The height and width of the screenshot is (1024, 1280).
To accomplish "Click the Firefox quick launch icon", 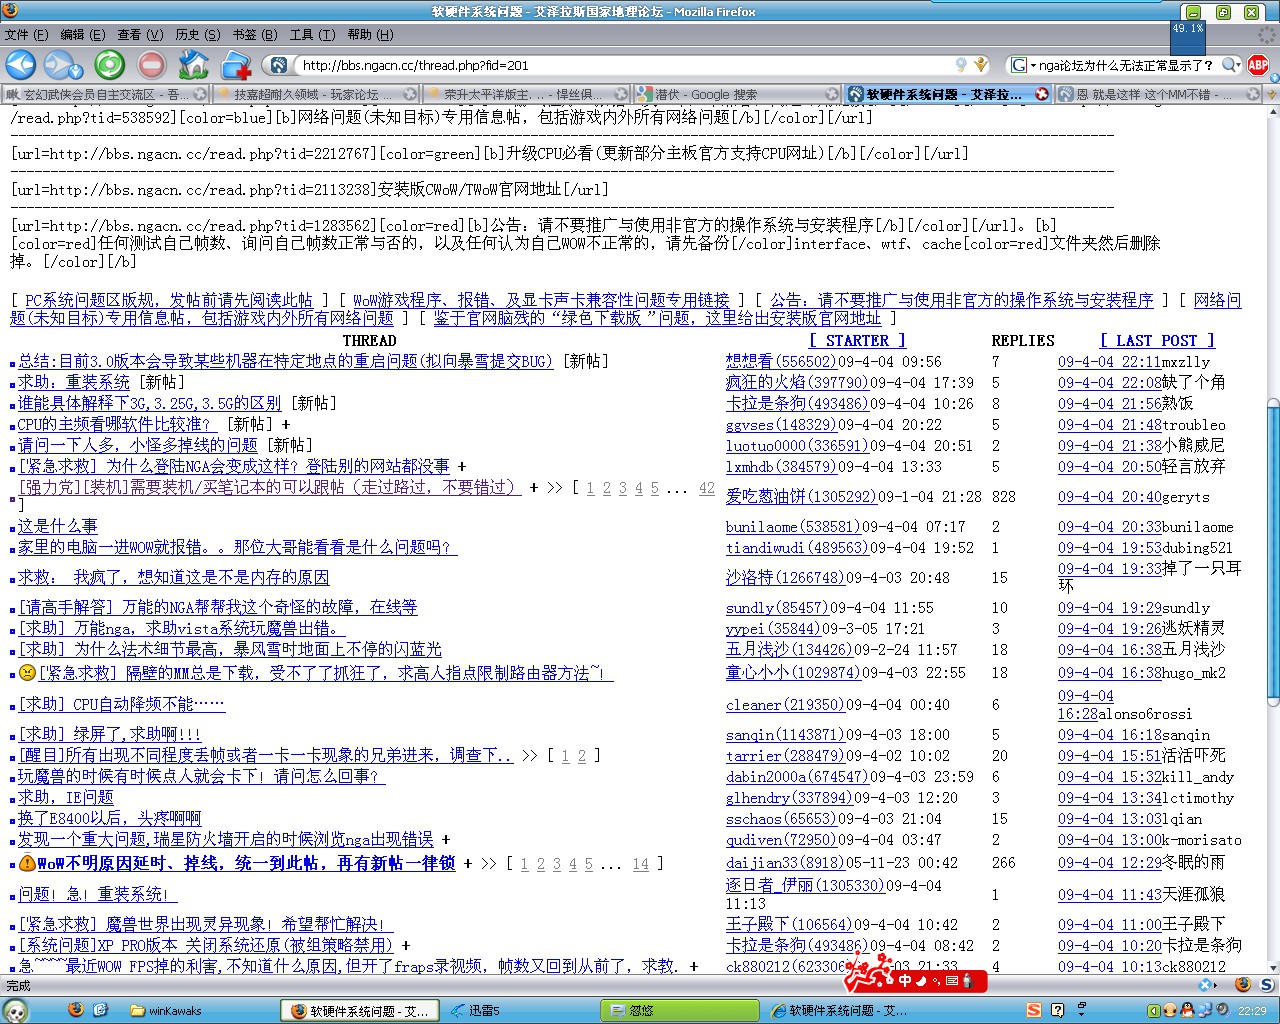I will [75, 1010].
